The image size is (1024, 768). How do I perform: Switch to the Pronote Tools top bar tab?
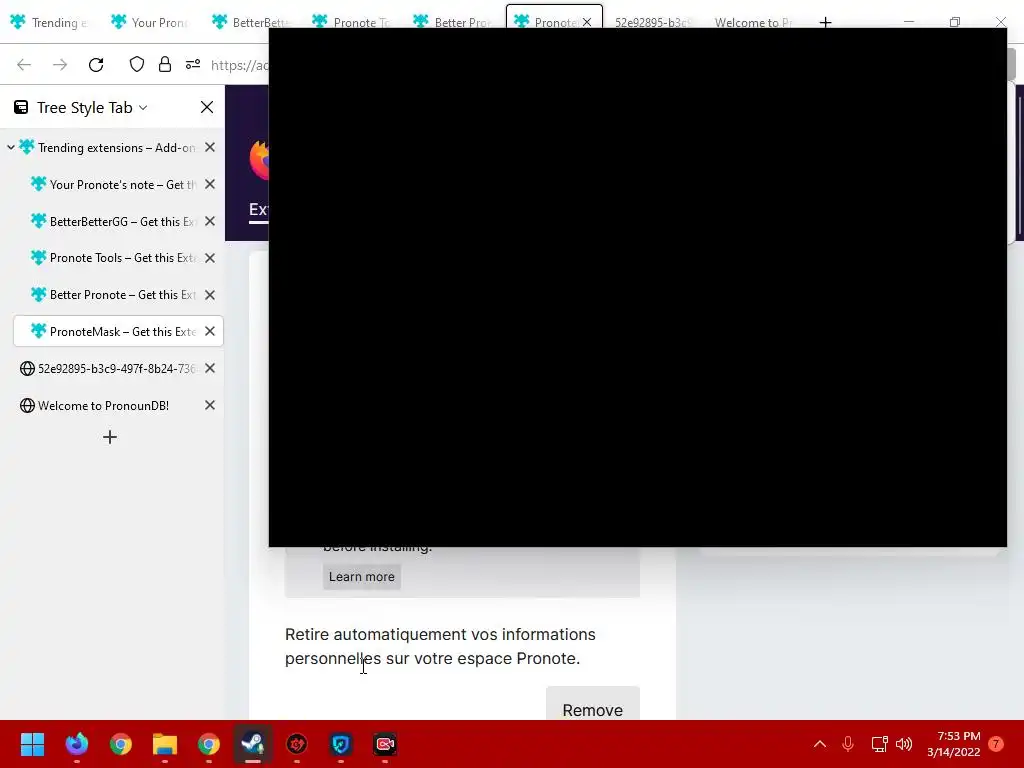coord(352,23)
